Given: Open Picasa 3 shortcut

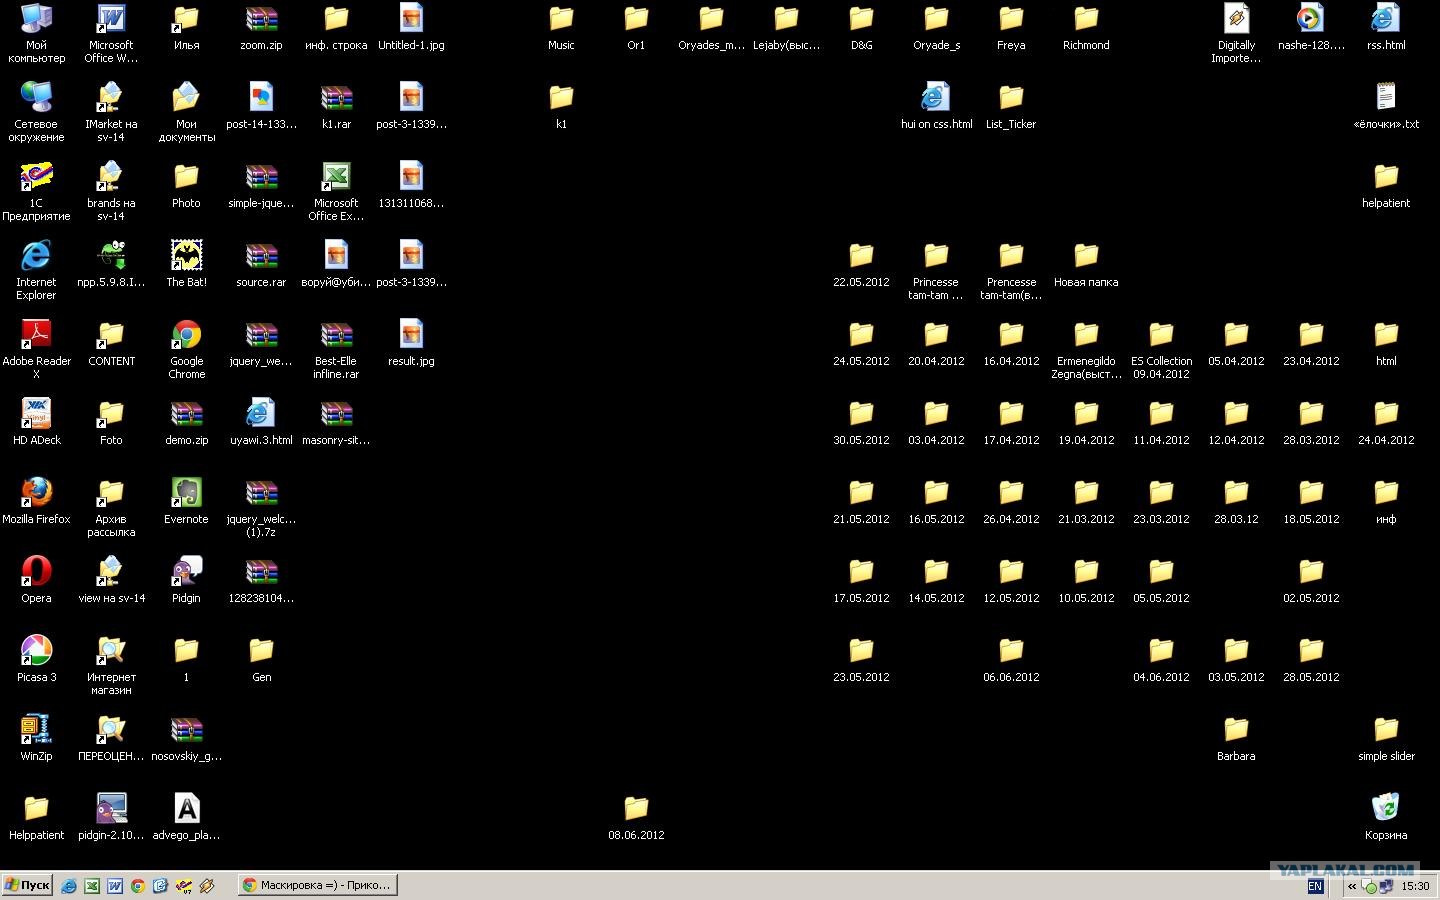Looking at the screenshot, I should pyautogui.click(x=36, y=658).
